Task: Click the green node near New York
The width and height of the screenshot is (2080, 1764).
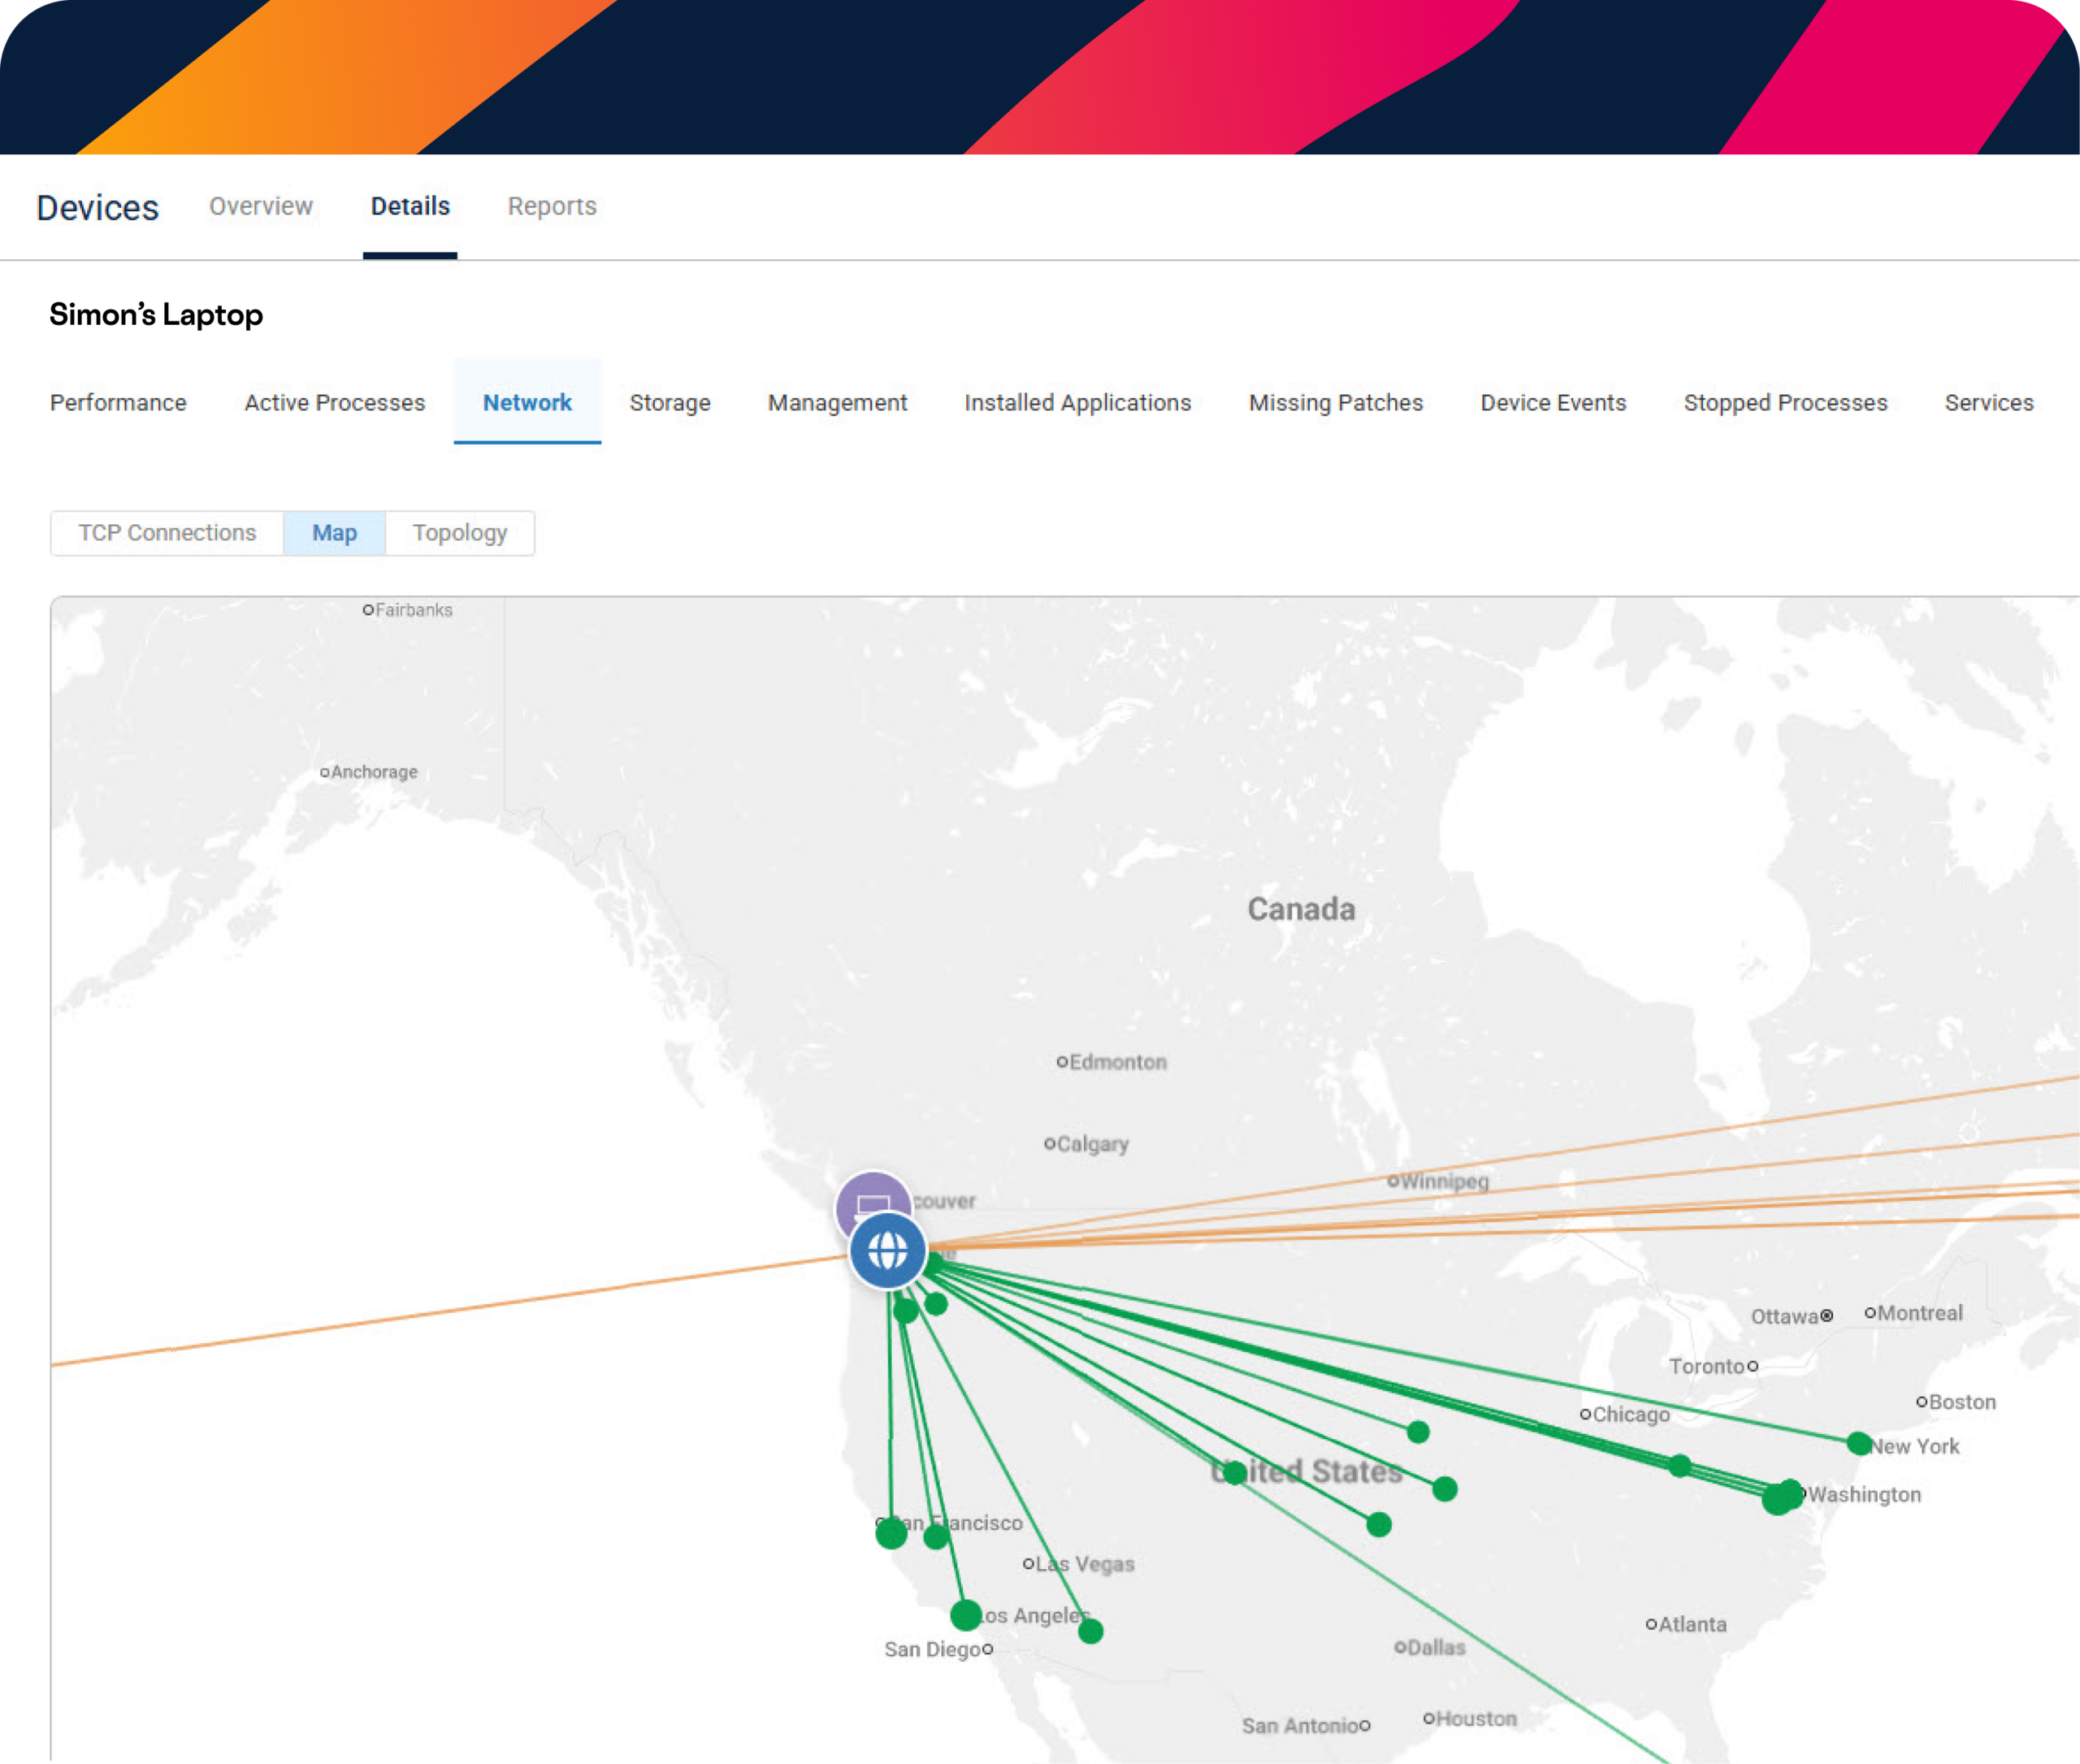Action: click(1859, 1443)
